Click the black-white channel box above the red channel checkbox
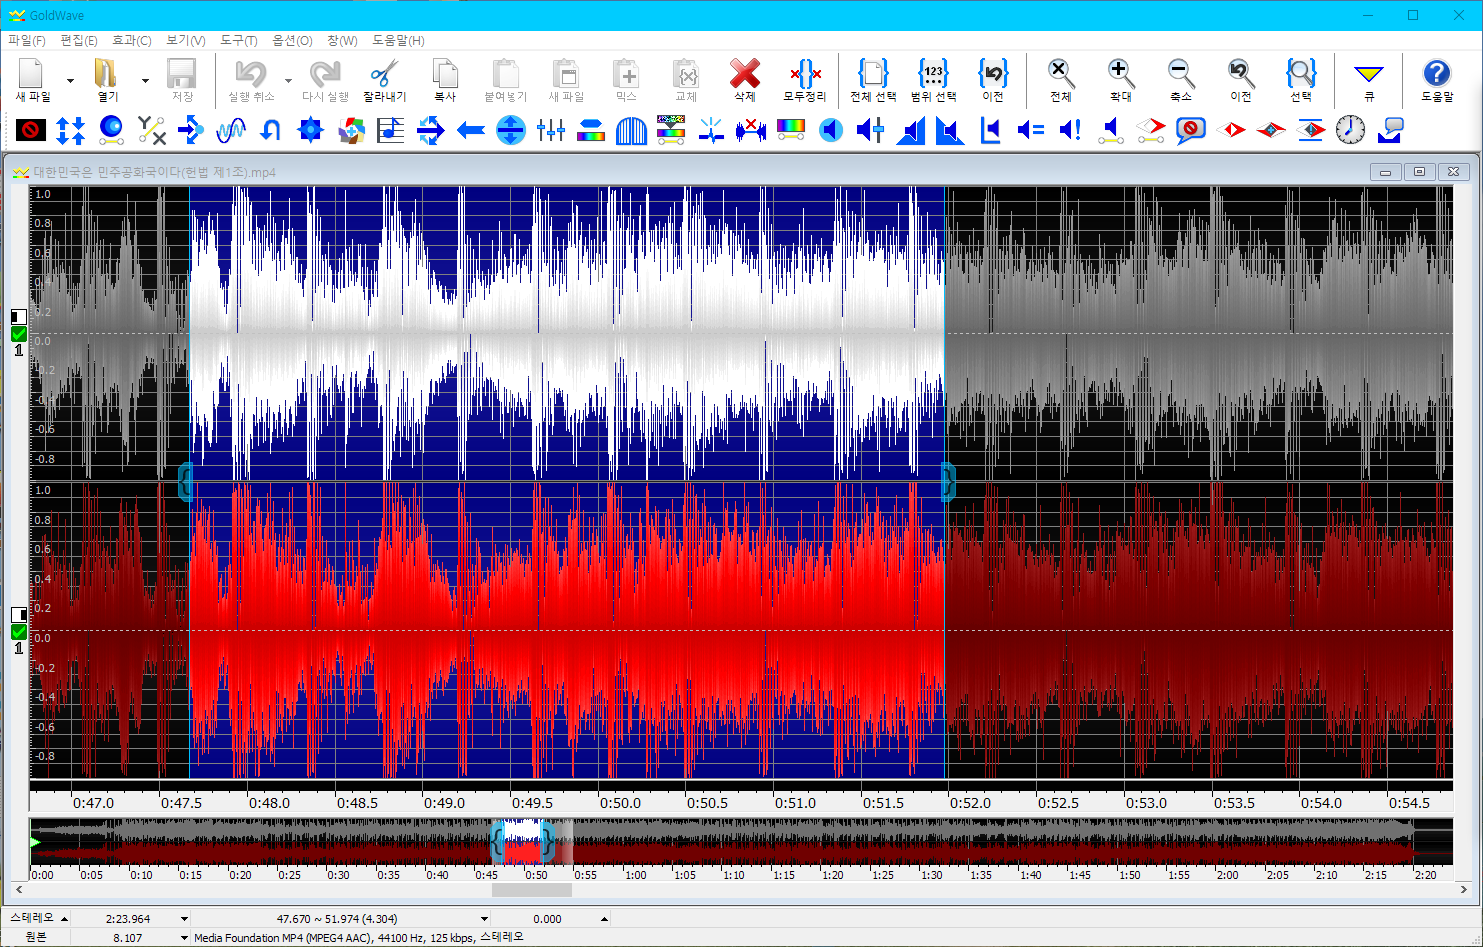Viewport: 1483px width, 947px height. tap(19, 614)
